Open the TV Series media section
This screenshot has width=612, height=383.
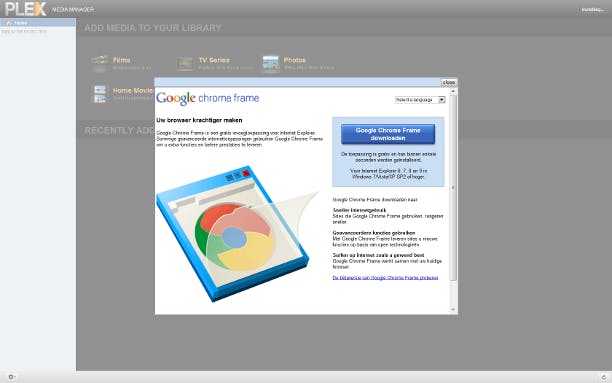point(215,63)
